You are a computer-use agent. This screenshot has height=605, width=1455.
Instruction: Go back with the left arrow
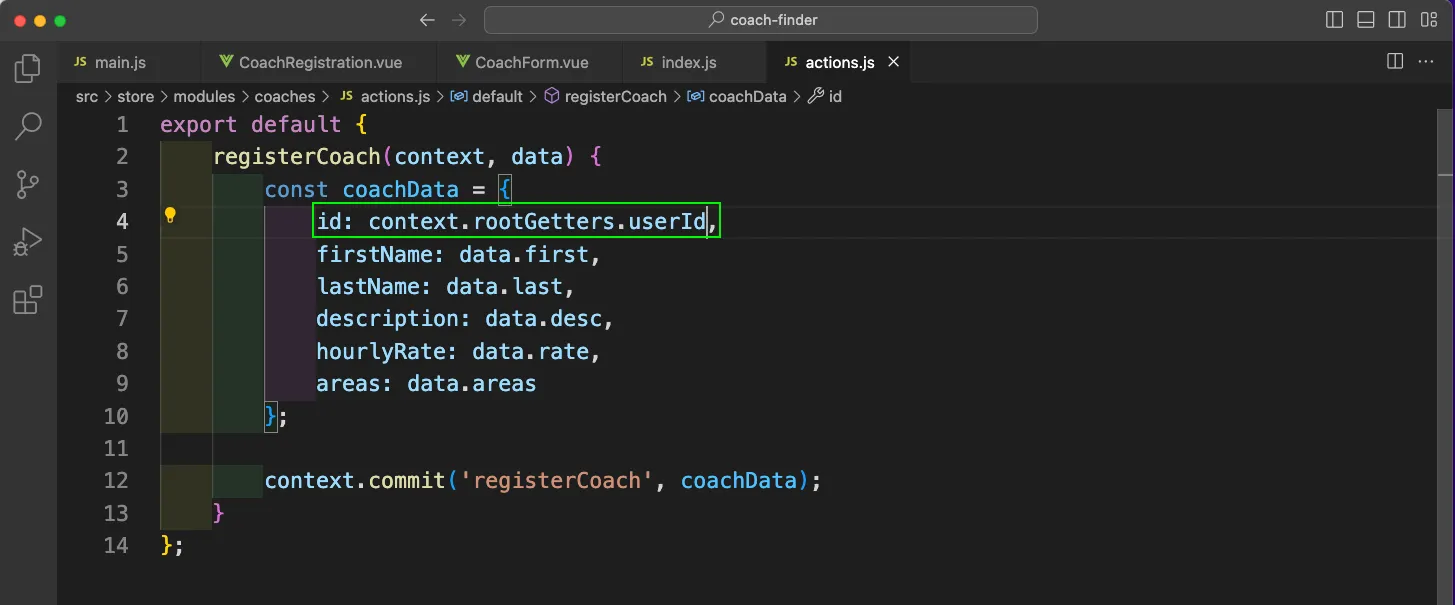tap(427, 20)
